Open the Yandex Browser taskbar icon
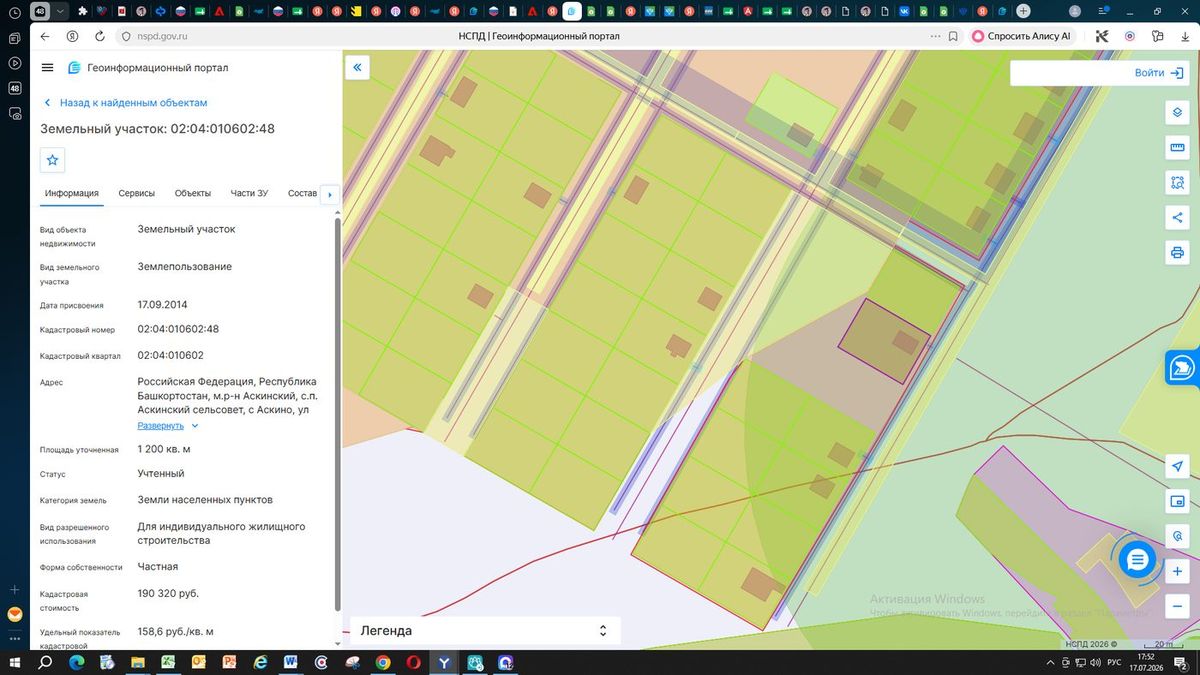The width and height of the screenshot is (1200, 675). tap(444, 662)
